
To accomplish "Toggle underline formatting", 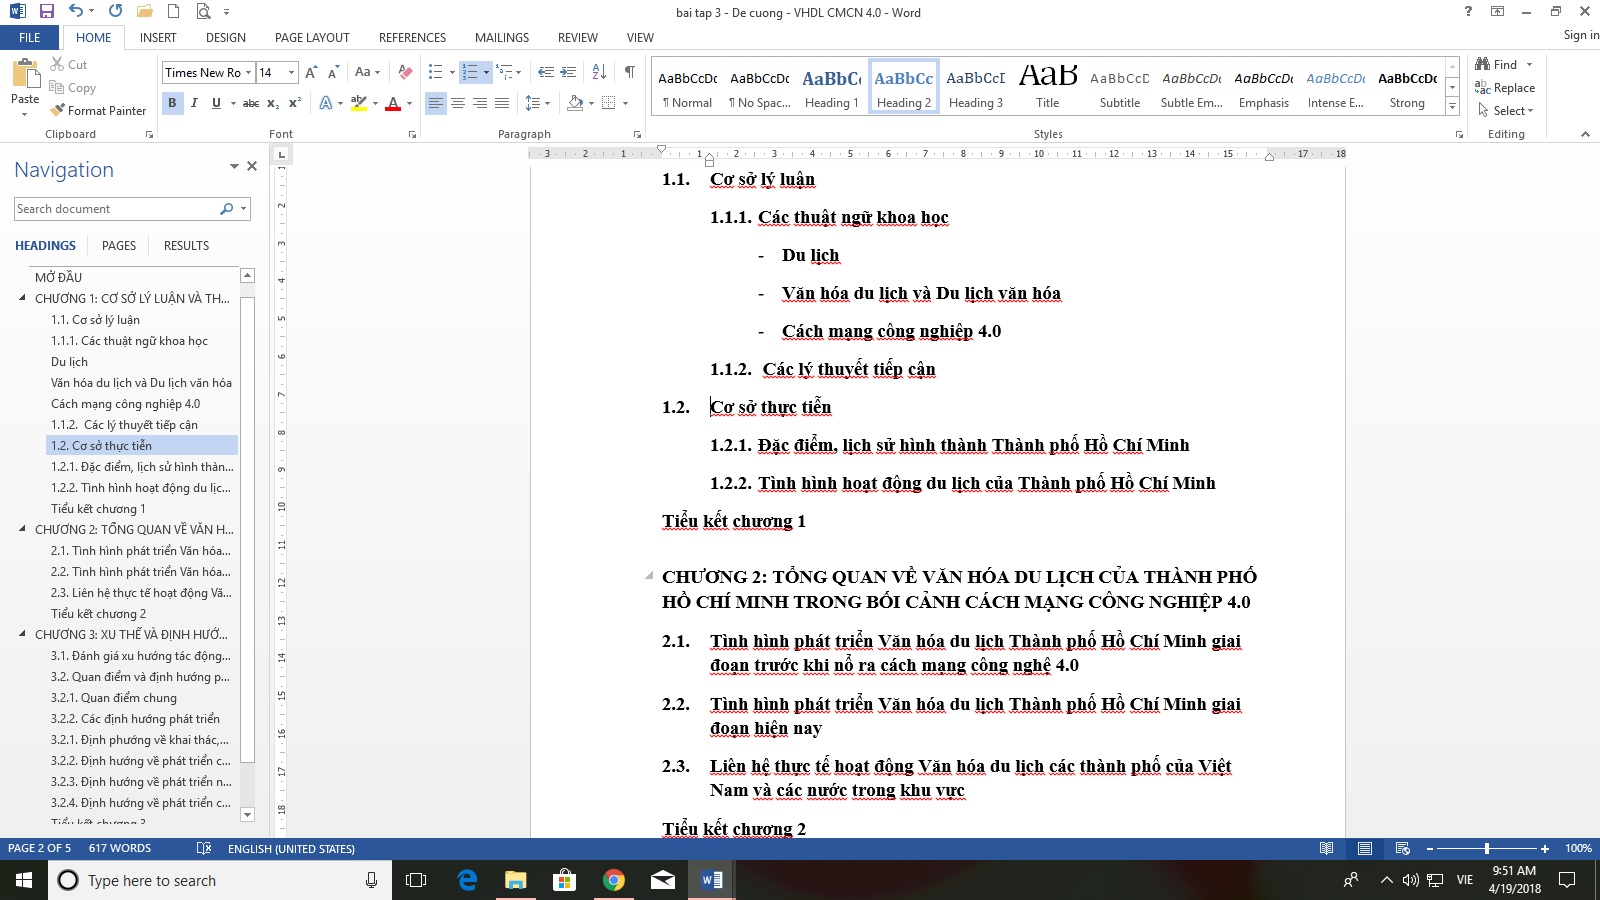I will [x=216, y=103].
